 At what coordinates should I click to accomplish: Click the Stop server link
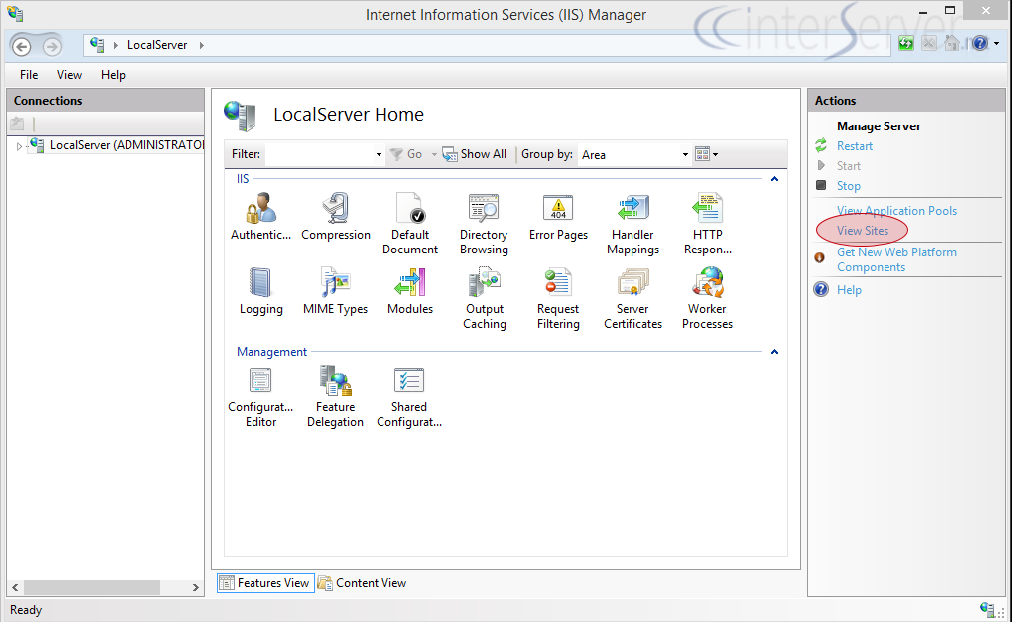[x=849, y=186]
